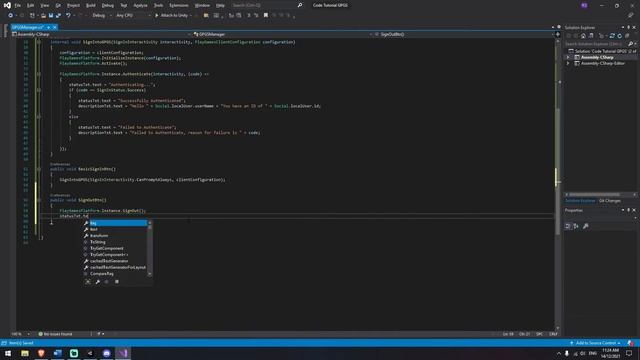Image resolution: width=640 pixels, height=360 pixels.
Task: Open the Analyze menu
Action: click(140, 5)
